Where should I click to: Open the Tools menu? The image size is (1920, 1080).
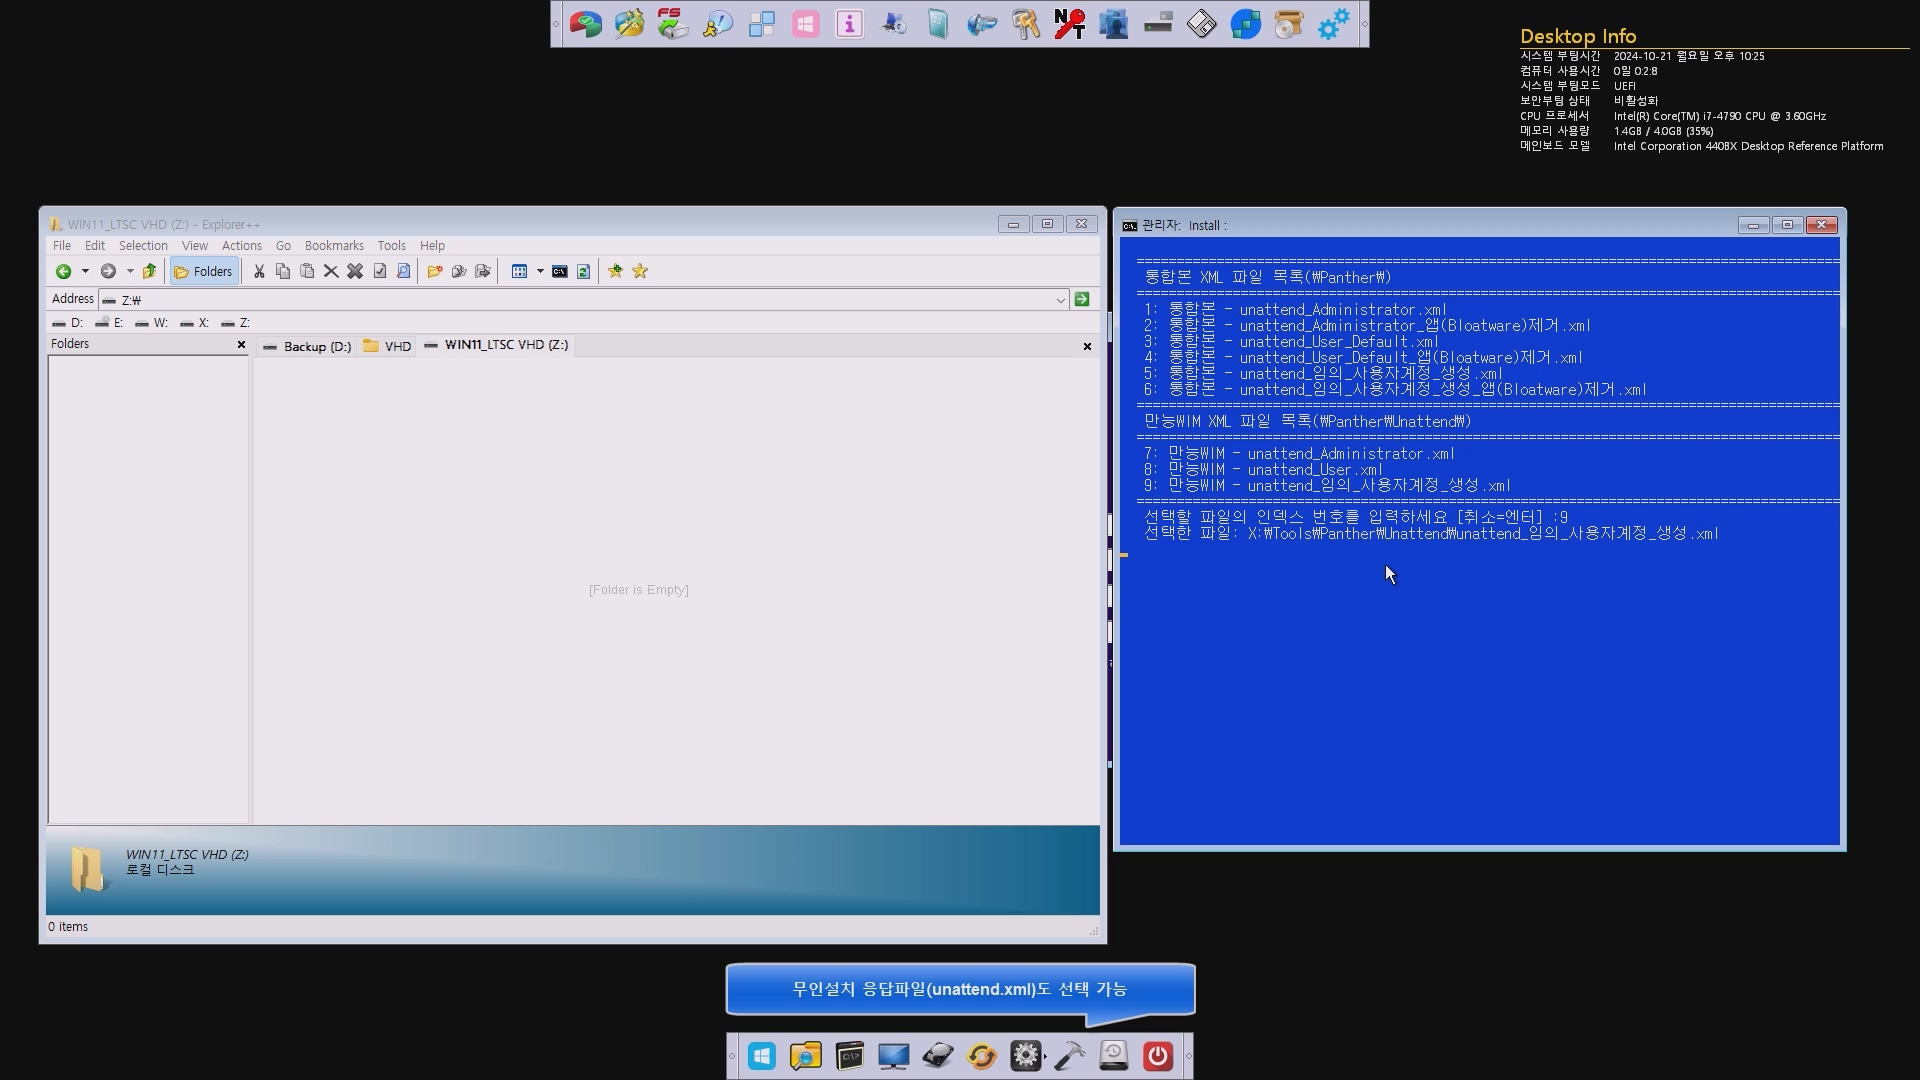click(x=391, y=246)
